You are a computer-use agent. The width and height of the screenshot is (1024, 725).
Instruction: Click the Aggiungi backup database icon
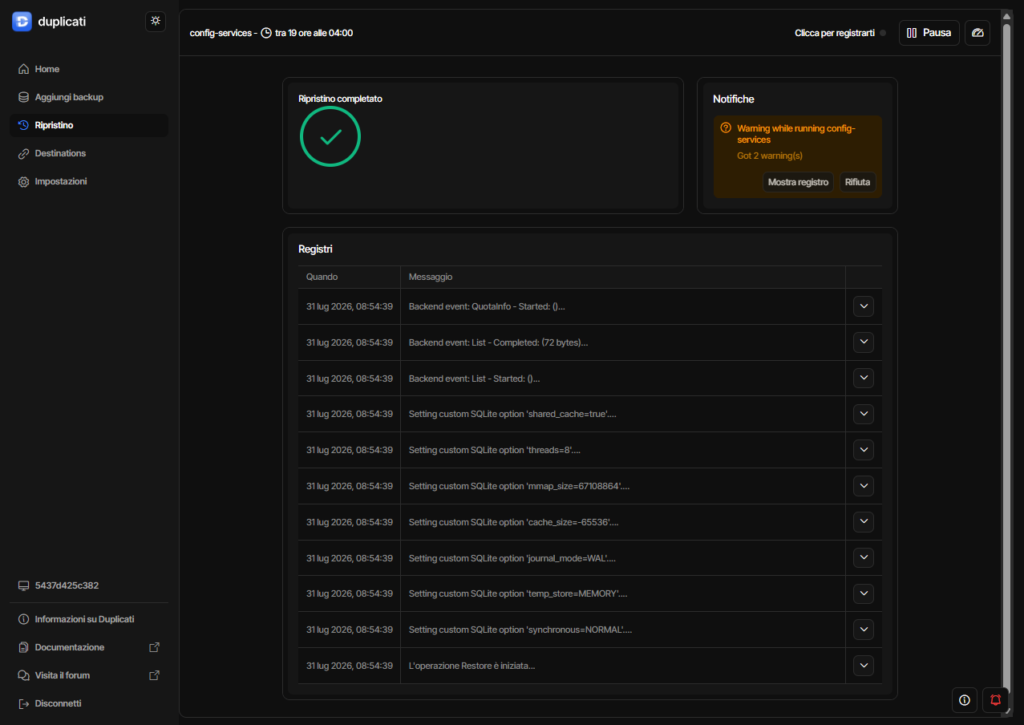click(x=24, y=97)
